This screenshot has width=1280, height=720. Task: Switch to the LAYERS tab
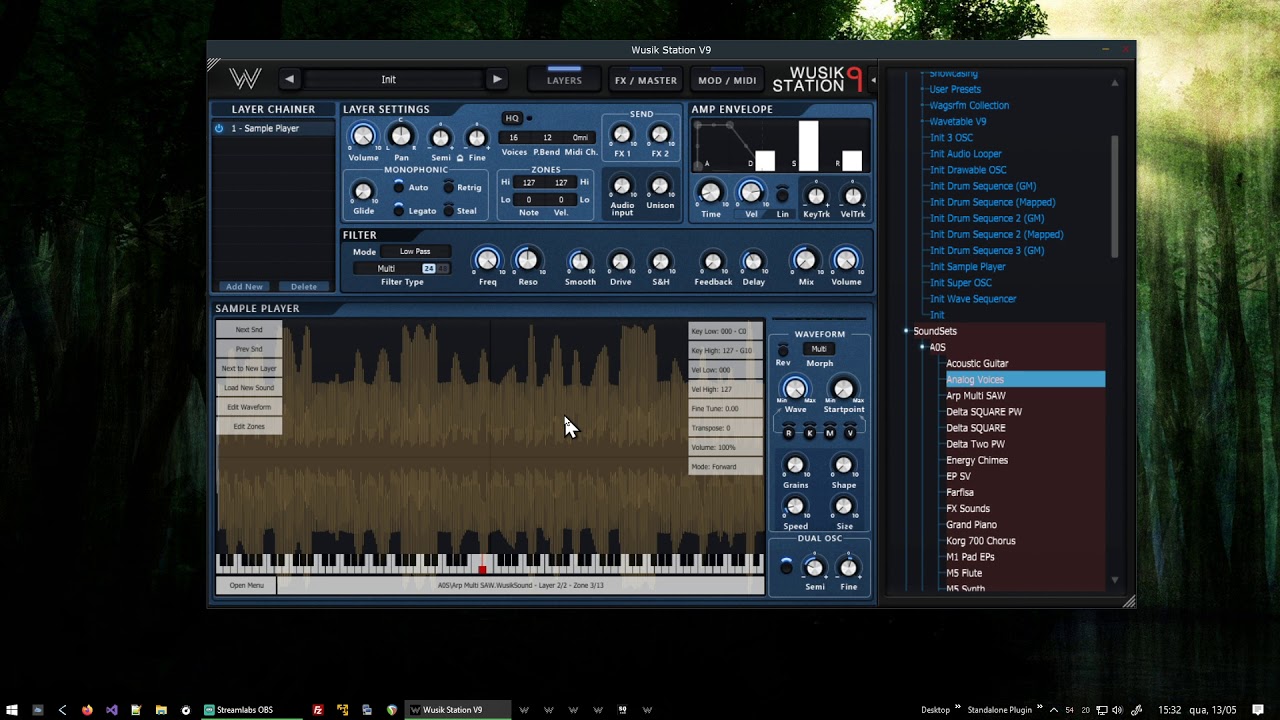(564, 80)
